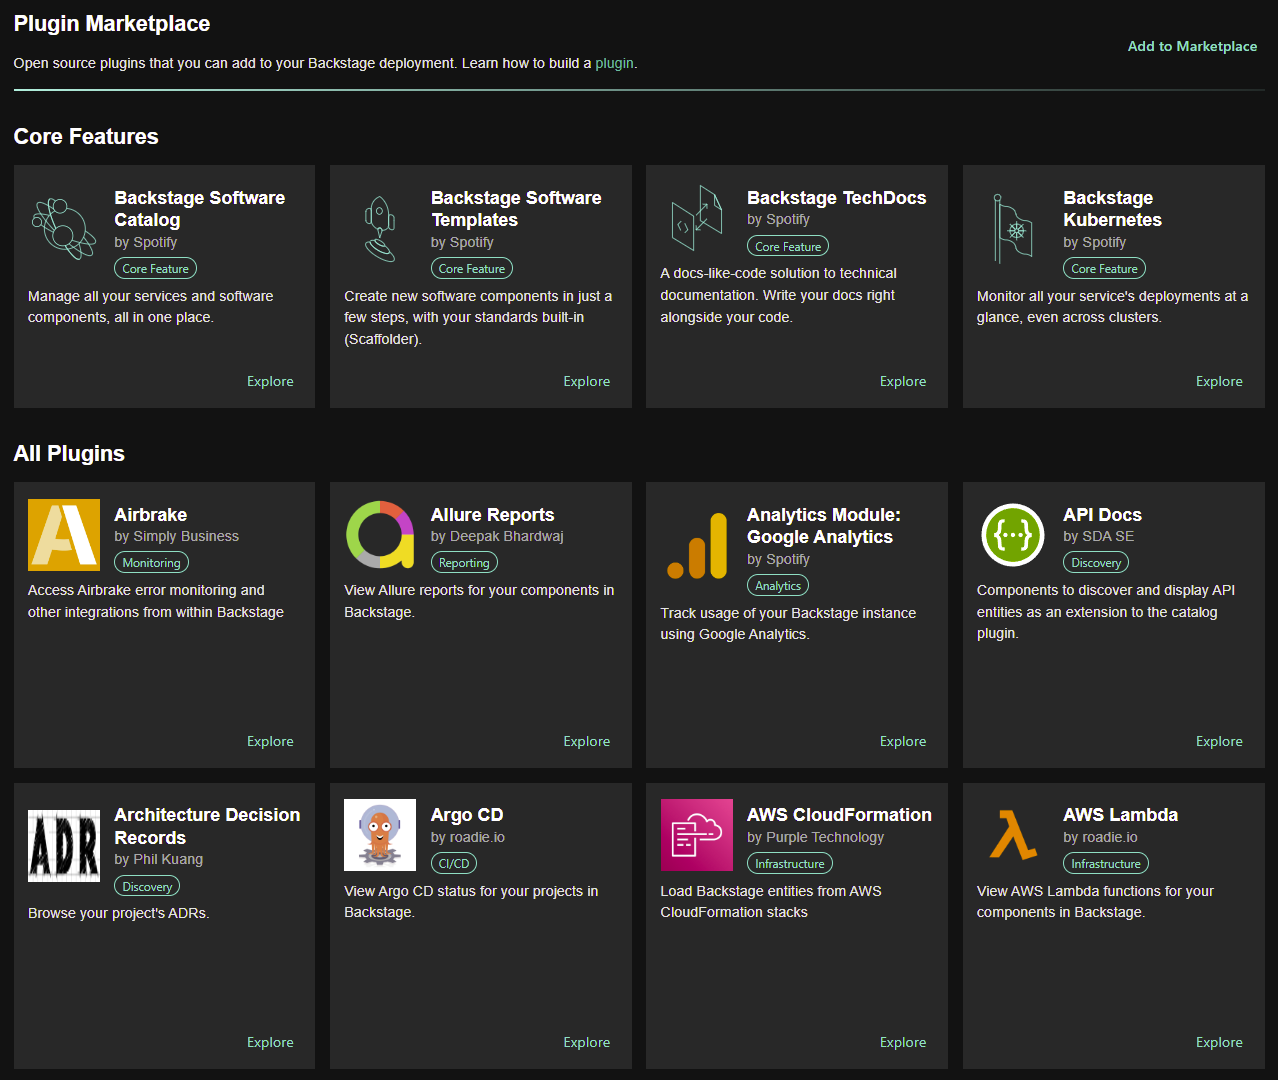Explore Backstage Software Catalog
The image size is (1278, 1080).
click(x=270, y=381)
